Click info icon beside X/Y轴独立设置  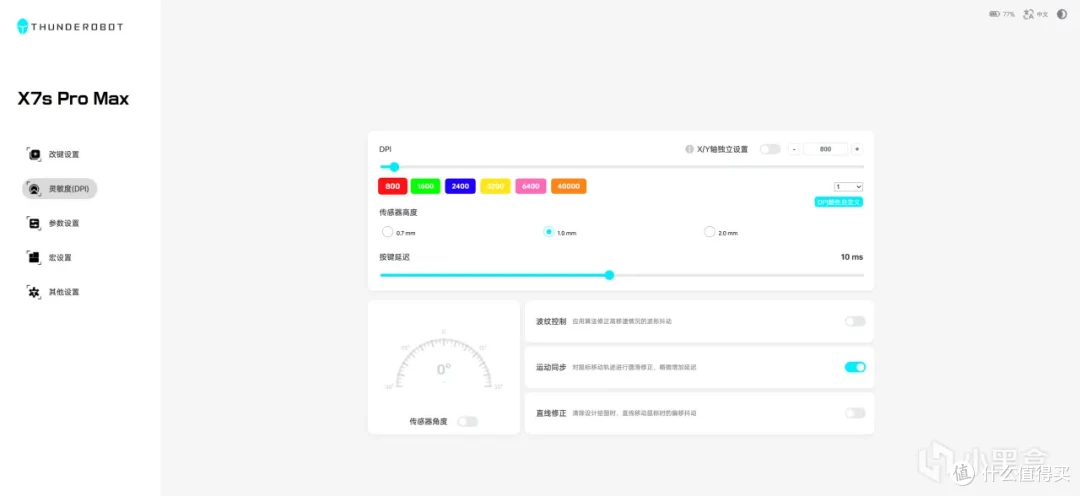[x=689, y=149]
